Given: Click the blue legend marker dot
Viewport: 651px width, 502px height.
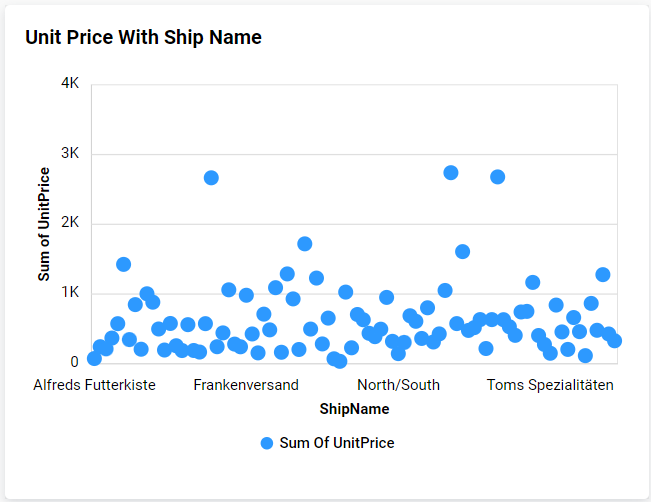Looking at the screenshot, I should click(266, 443).
